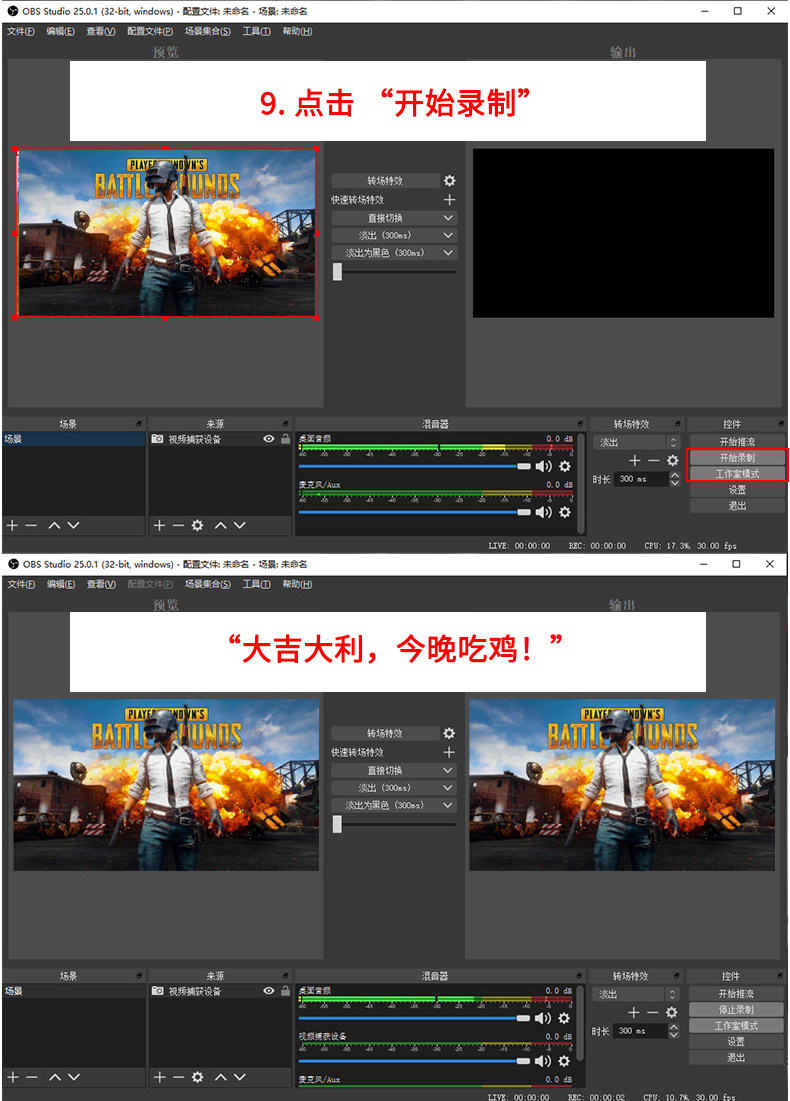This screenshot has height=1101, width=790.
Task: Open 工具(T) menu in upper OBS window
Action: tap(256, 32)
